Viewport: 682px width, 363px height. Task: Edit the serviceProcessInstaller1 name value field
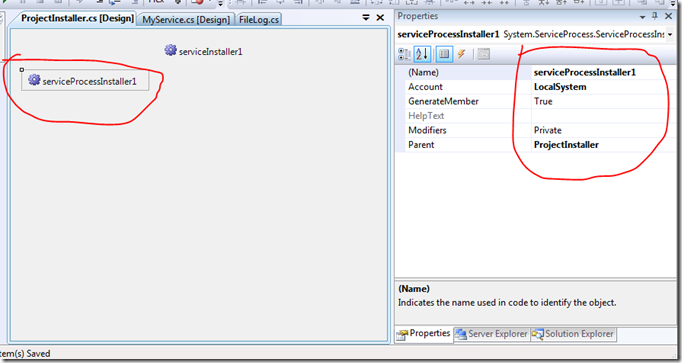604,72
